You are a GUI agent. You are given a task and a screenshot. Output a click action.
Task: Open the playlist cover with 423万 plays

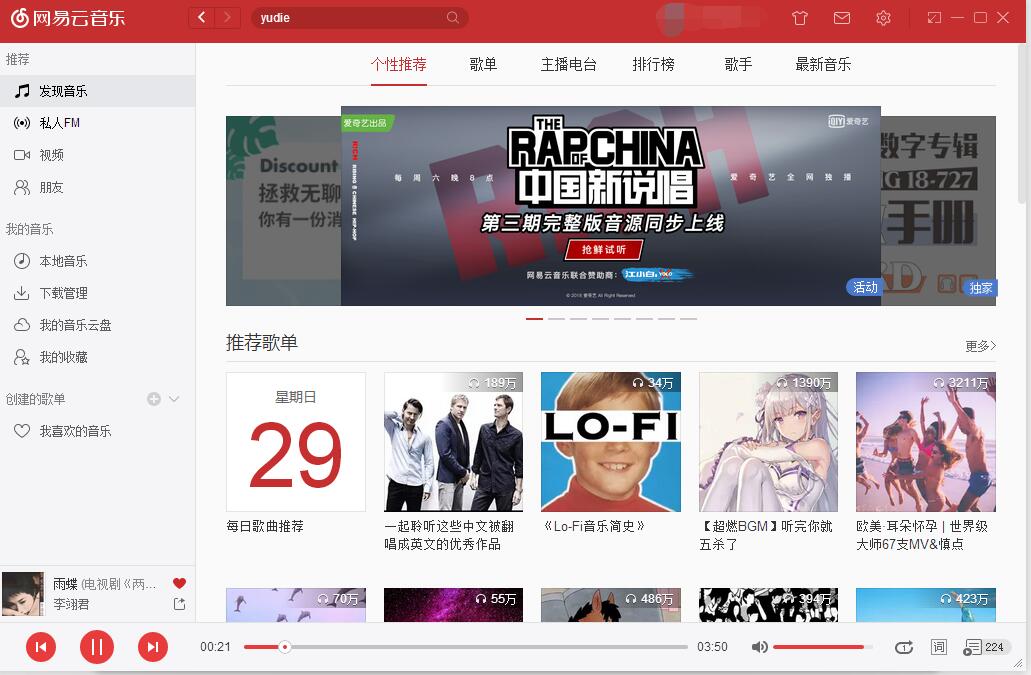point(926,605)
